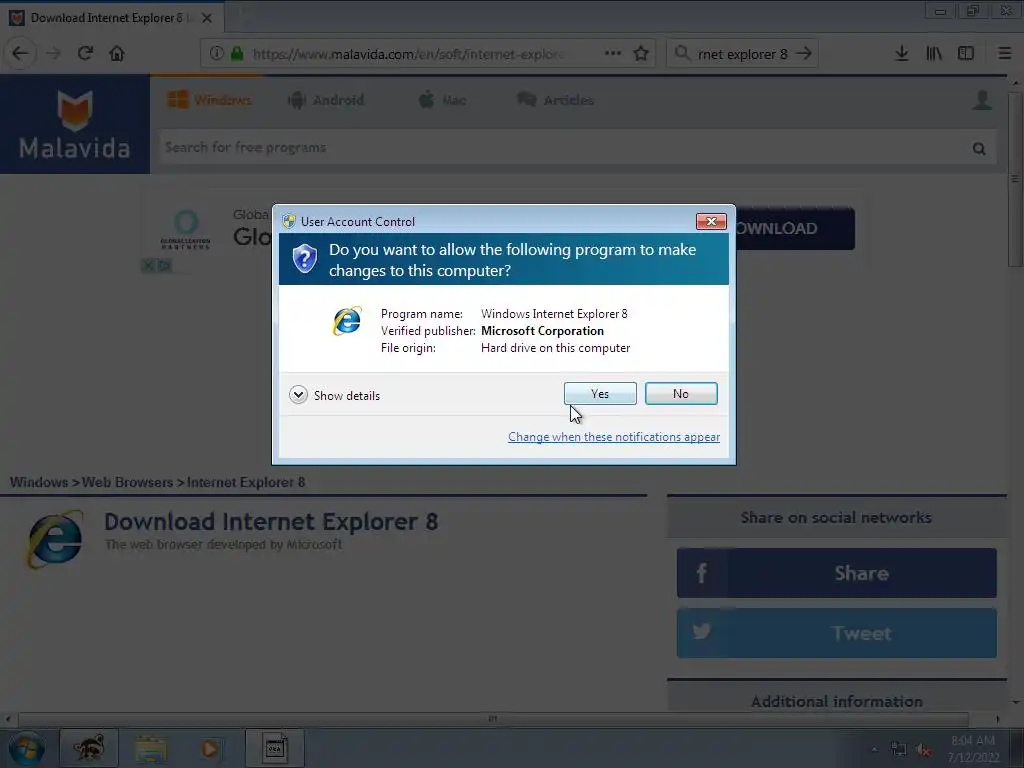Click 'Windows Internet Explorer 8' program name
This screenshot has height=768, width=1024.
pos(554,313)
